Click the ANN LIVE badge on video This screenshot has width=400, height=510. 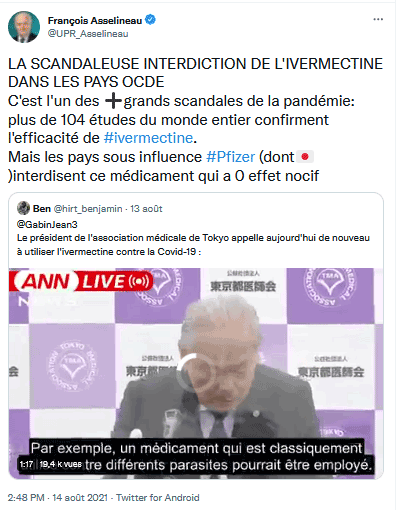pos(82,282)
